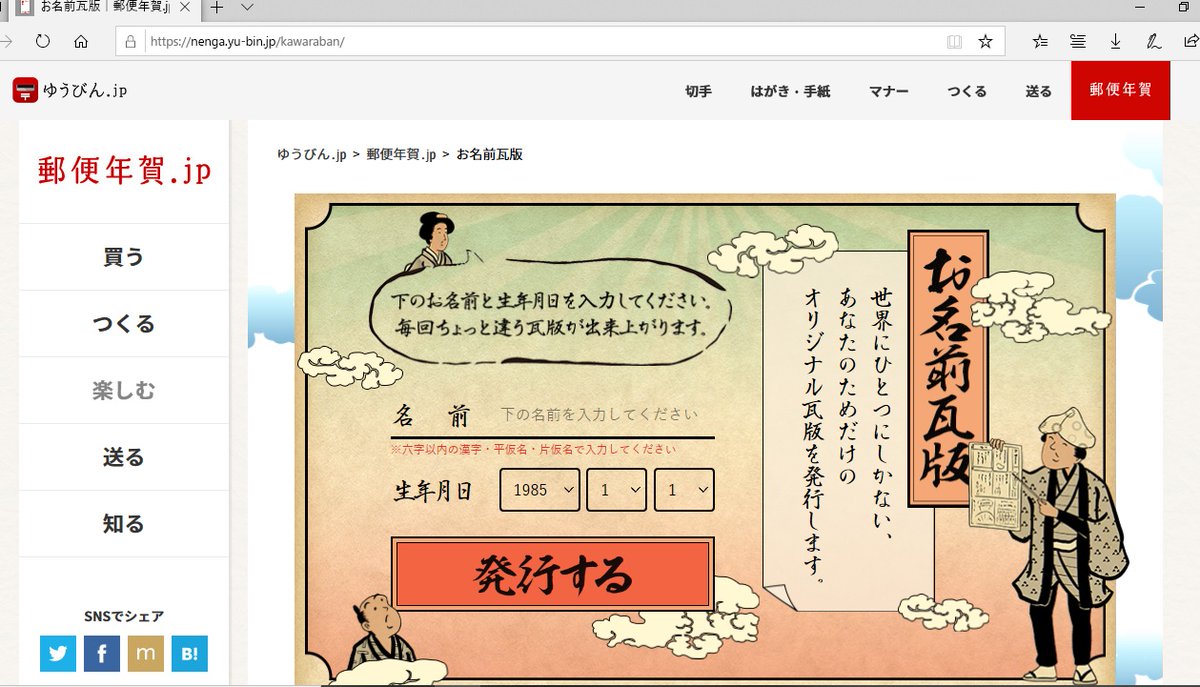Open favorites list icon in toolbar
Viewport: 1200px width, 687px height.
(1040, 42)
